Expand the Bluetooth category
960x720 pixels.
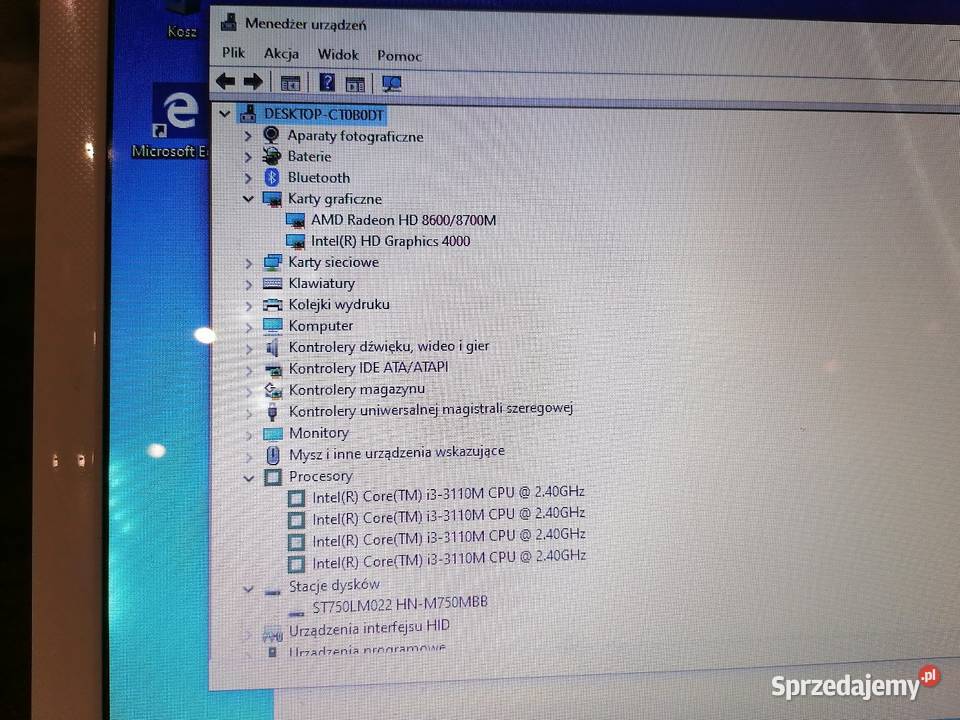pos(248,178)
